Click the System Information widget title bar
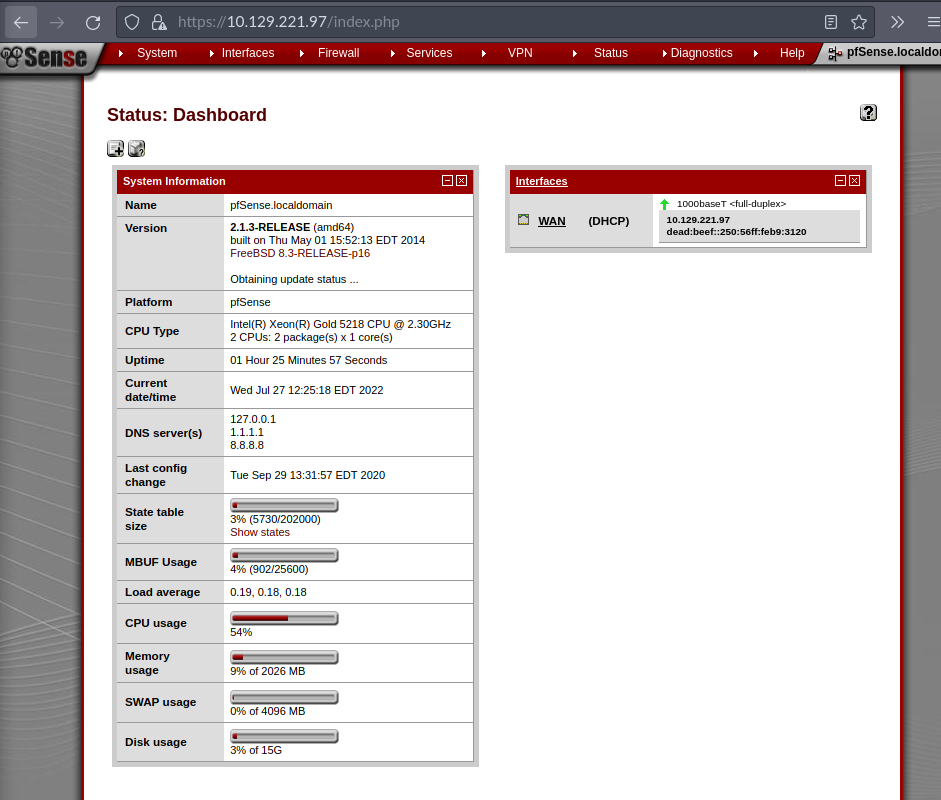941x800 pixels. [295, 181]
